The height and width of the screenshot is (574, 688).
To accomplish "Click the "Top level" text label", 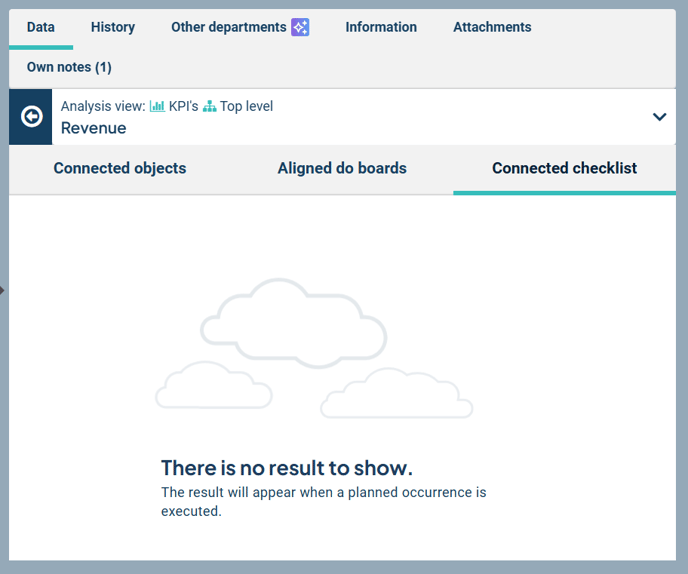I will click(246, 106).
